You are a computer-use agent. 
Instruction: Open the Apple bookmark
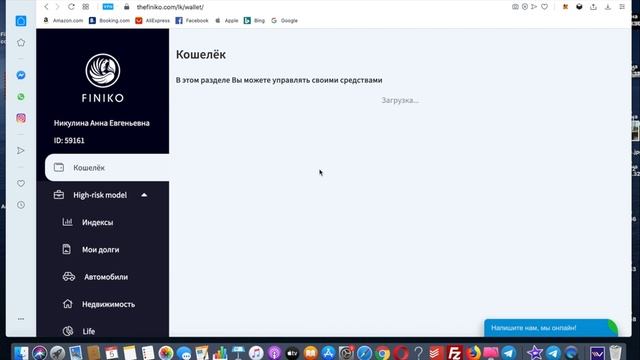227,20
